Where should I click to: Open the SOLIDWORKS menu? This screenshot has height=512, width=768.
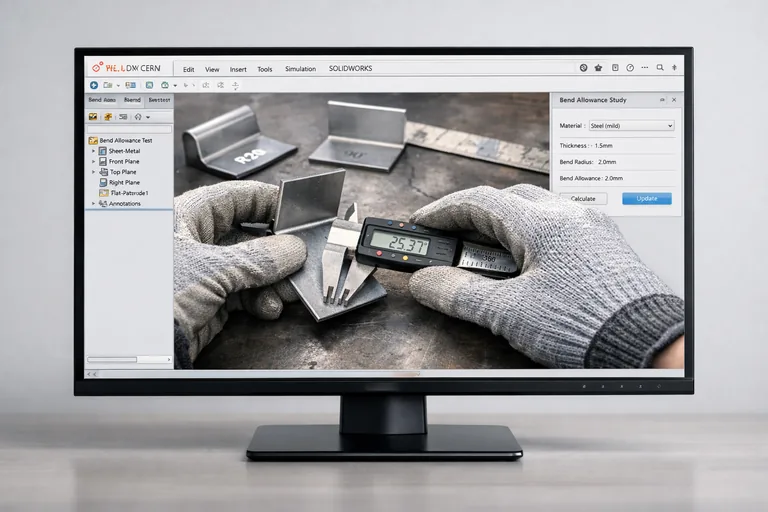350,68
